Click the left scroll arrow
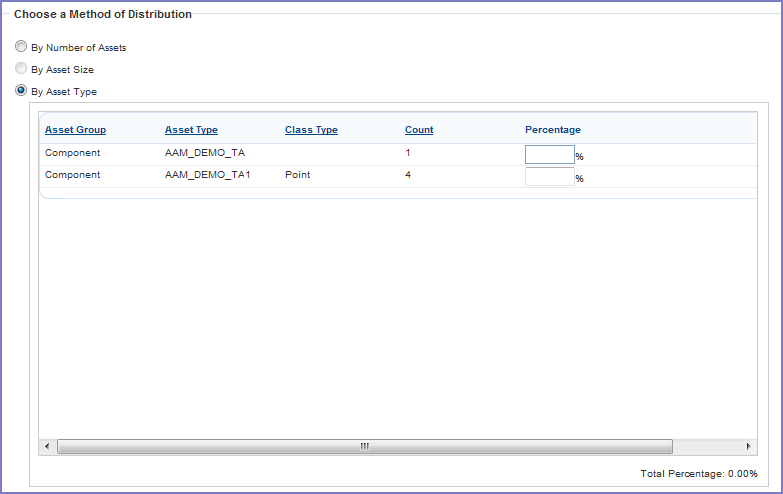This screenshot has width=783, height=494. click(47, 446)
